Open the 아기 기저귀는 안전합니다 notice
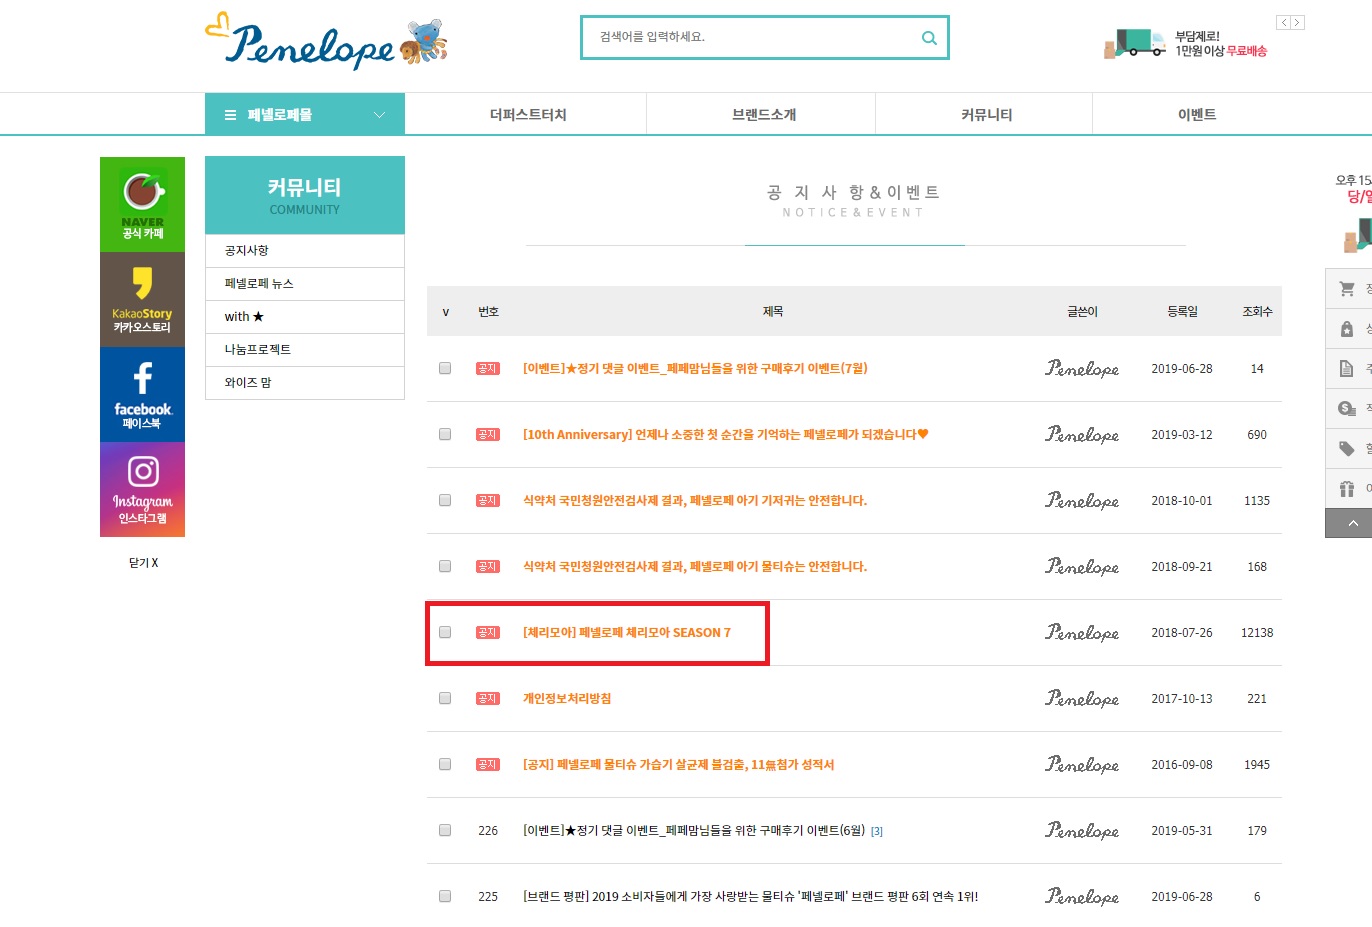The height and width of the screenshot is (927, 1372). pyautogui.click(x=695, y=500)
